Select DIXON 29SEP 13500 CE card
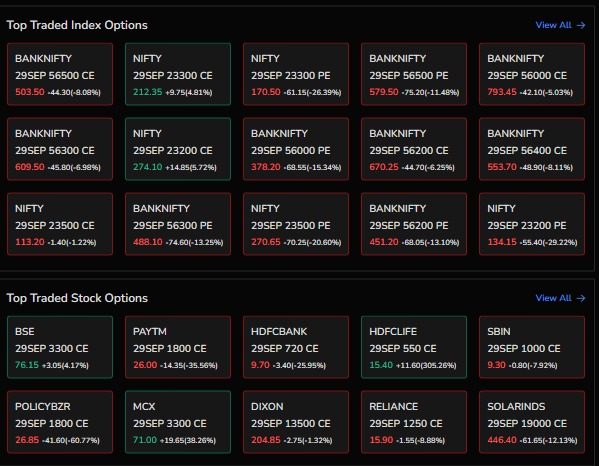 (296, 422)
